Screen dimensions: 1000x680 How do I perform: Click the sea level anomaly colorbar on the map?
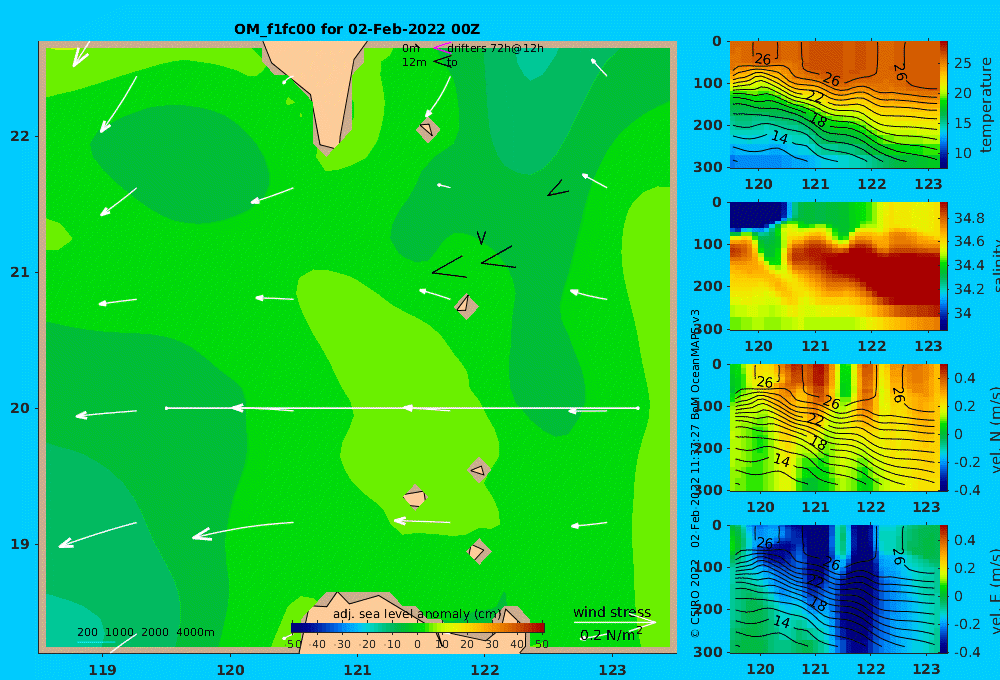417,628
